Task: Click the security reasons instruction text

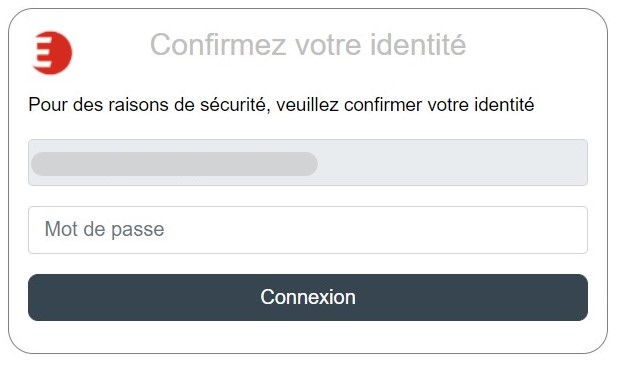Action: coord(281,105)
